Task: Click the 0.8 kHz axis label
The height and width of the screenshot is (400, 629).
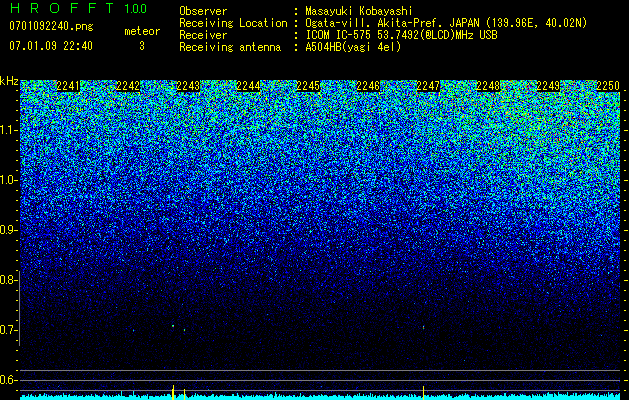Action: pos(8,280)
